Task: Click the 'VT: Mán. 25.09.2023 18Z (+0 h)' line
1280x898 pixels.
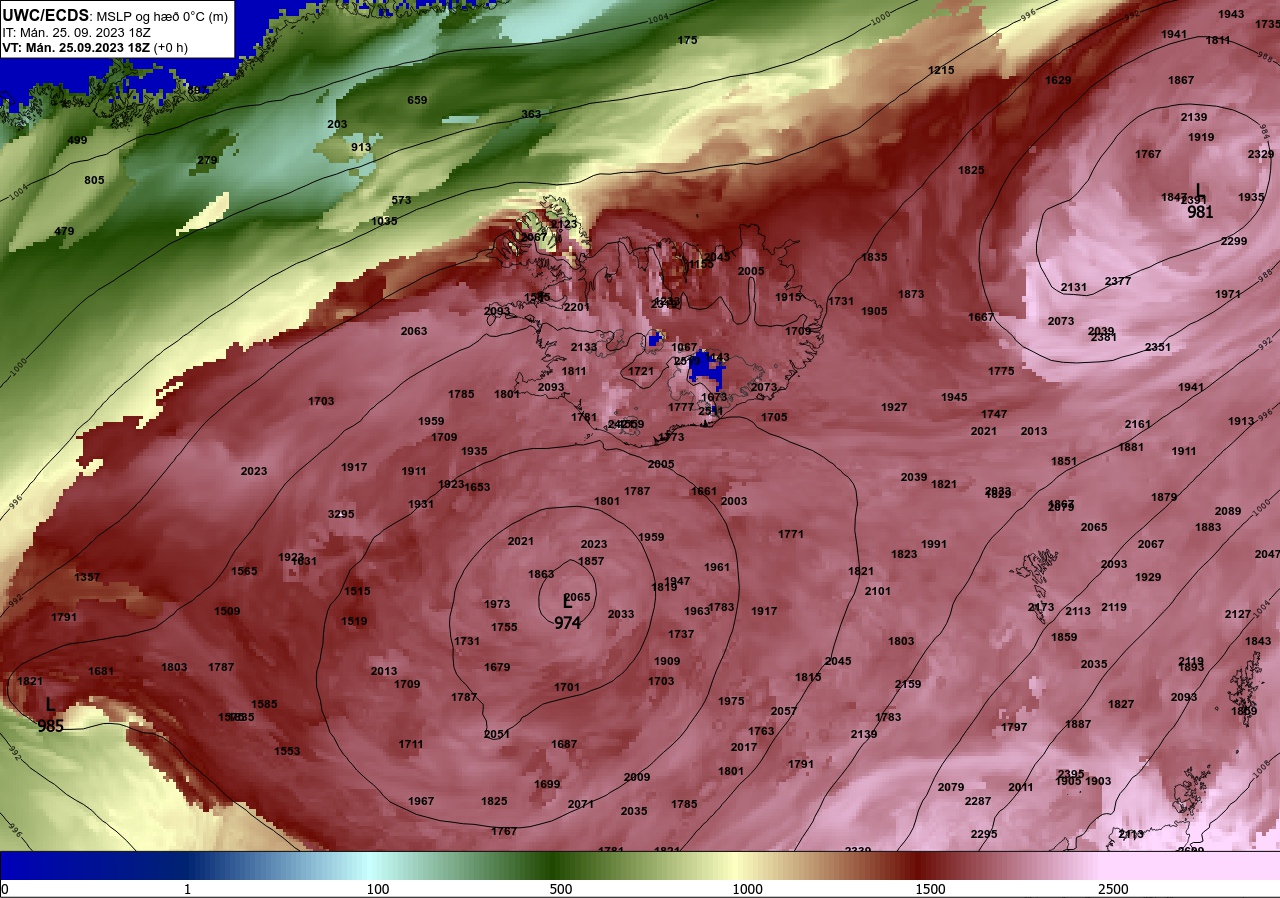Action: pyautogui.click(x=95, y=47)
